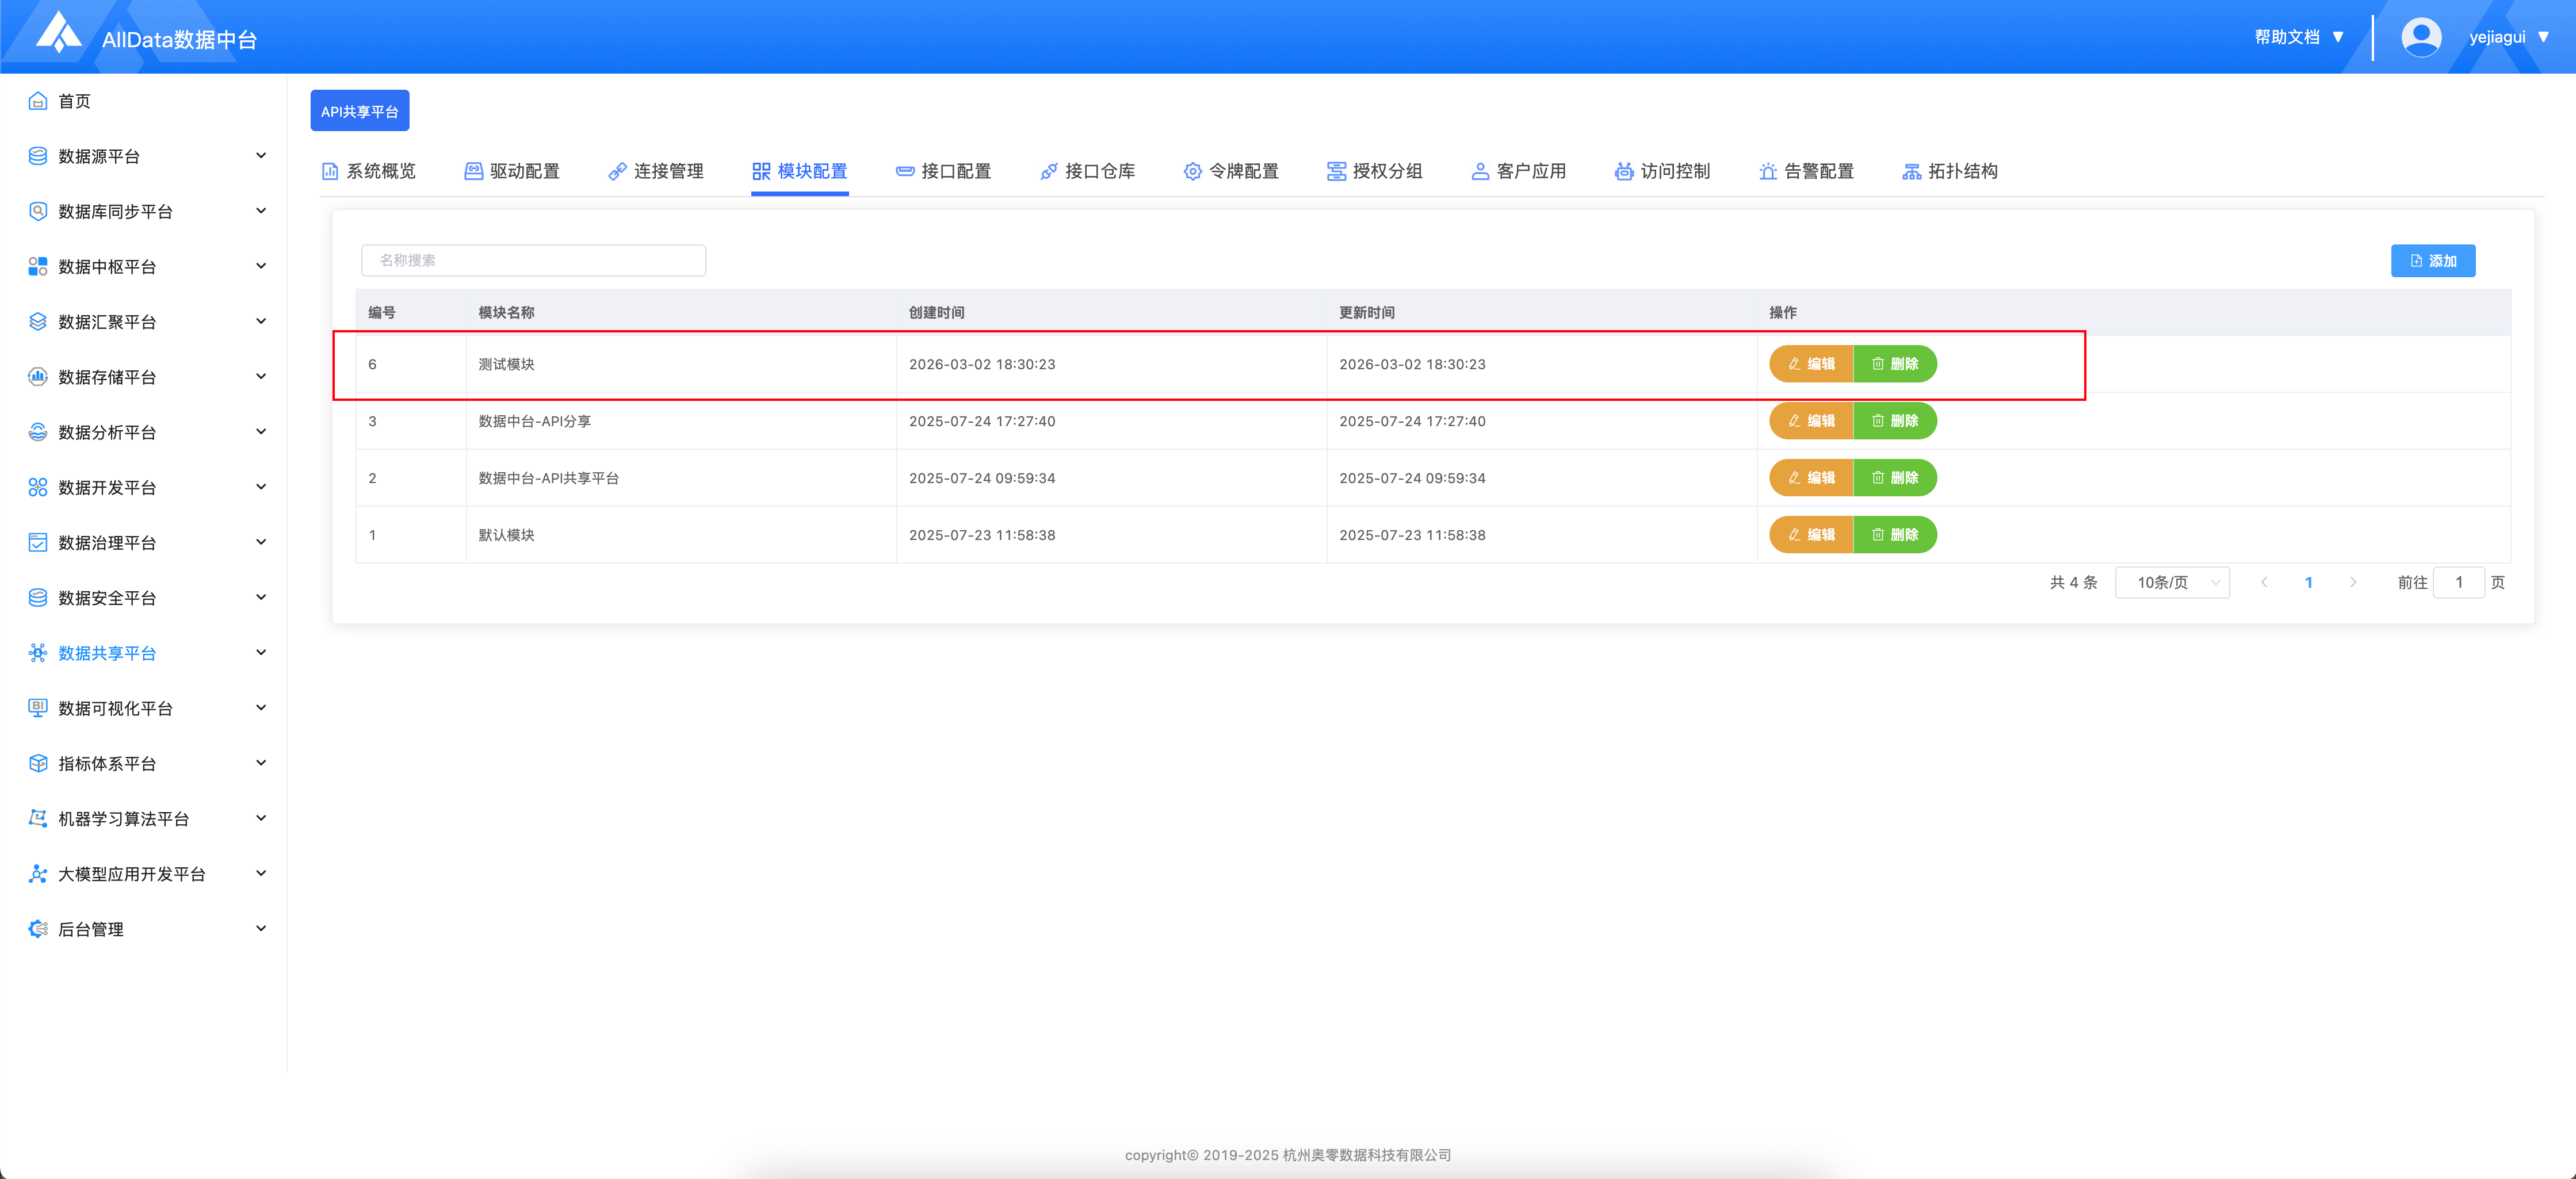Click the user avatar icon
This screenshot has height=1179, width=2576.
[x=2420, y=37]
